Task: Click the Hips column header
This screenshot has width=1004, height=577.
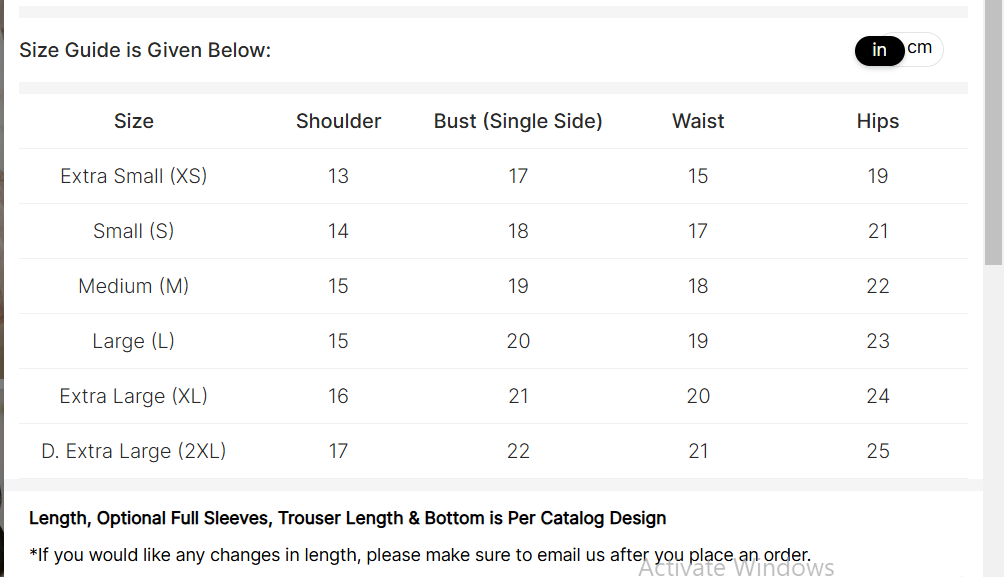Action: click(878, 121)
